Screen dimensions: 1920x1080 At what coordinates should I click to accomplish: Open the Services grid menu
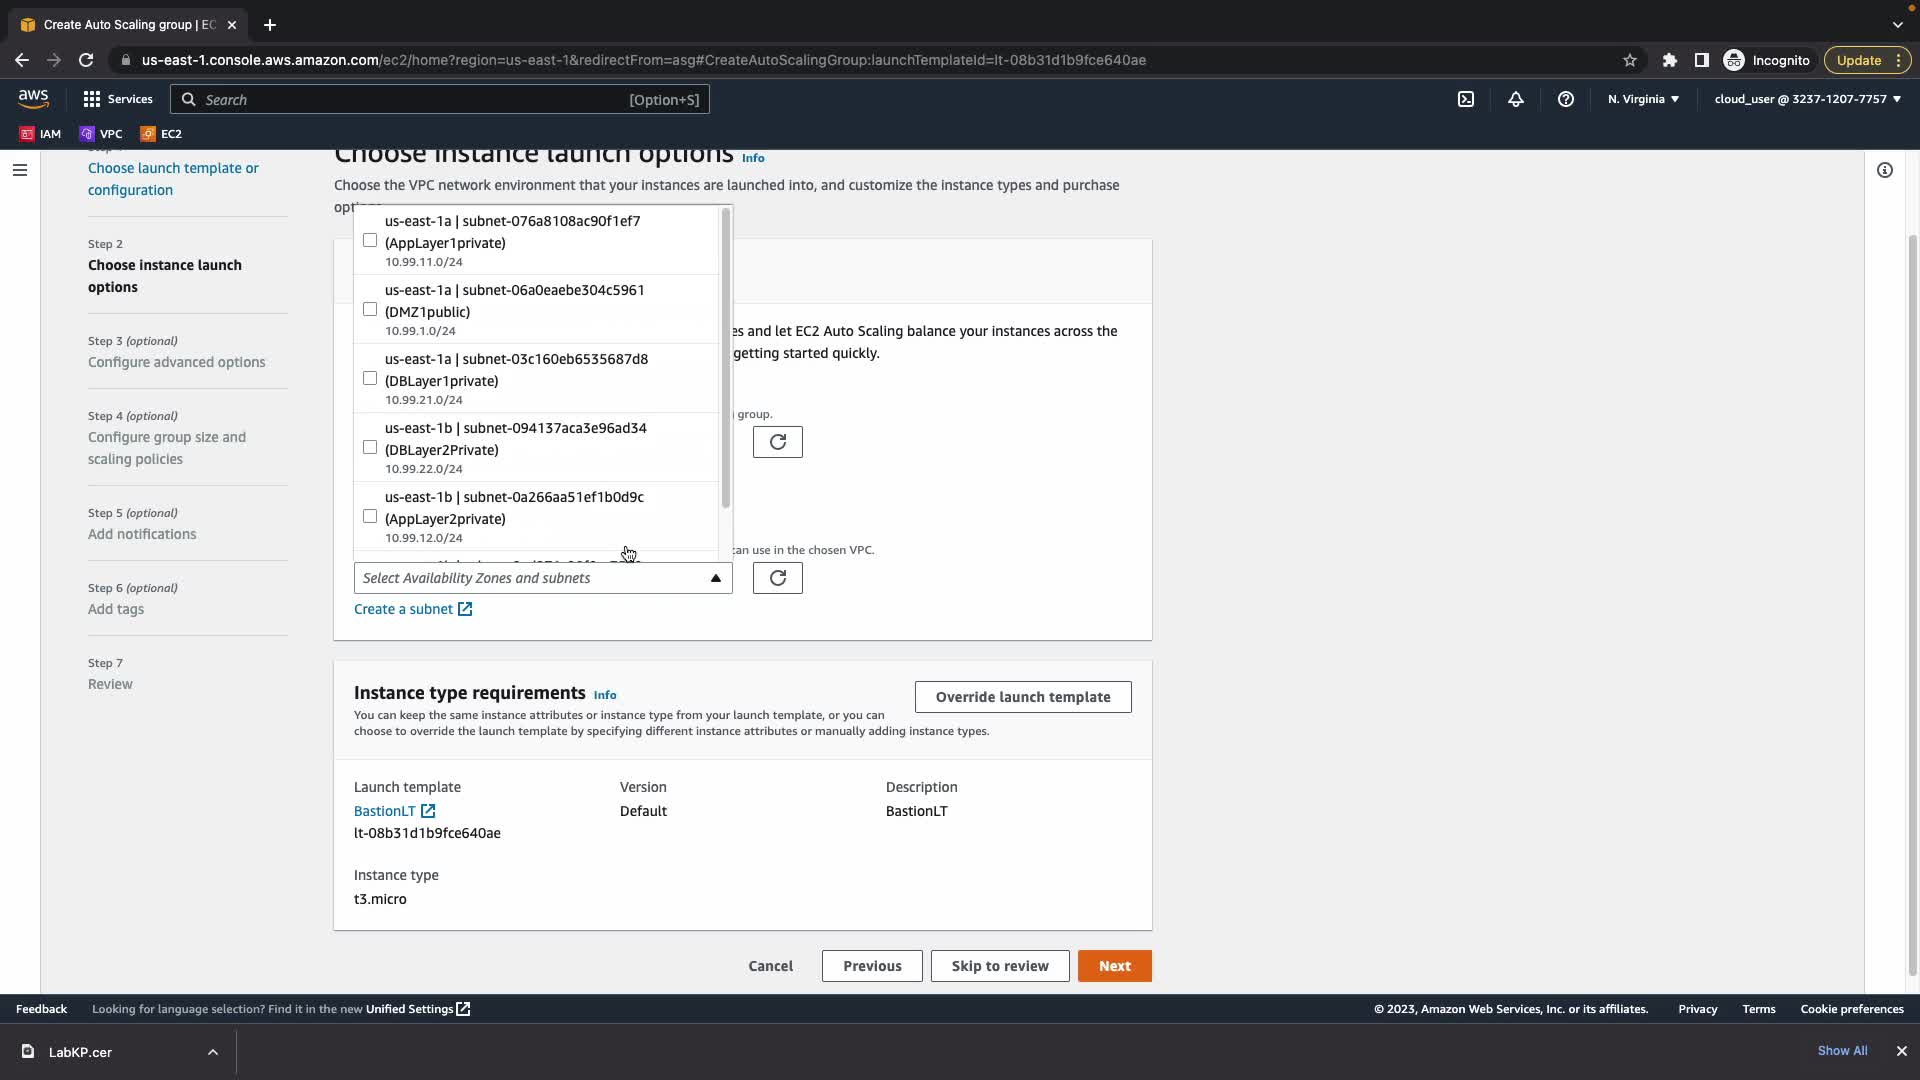117,99
